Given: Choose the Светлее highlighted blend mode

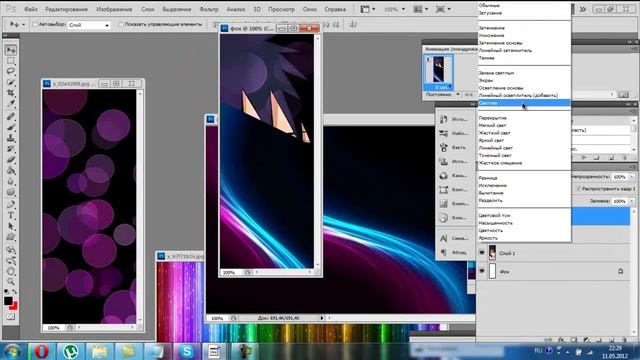Looking at the screenshot, I should point(524,103).
